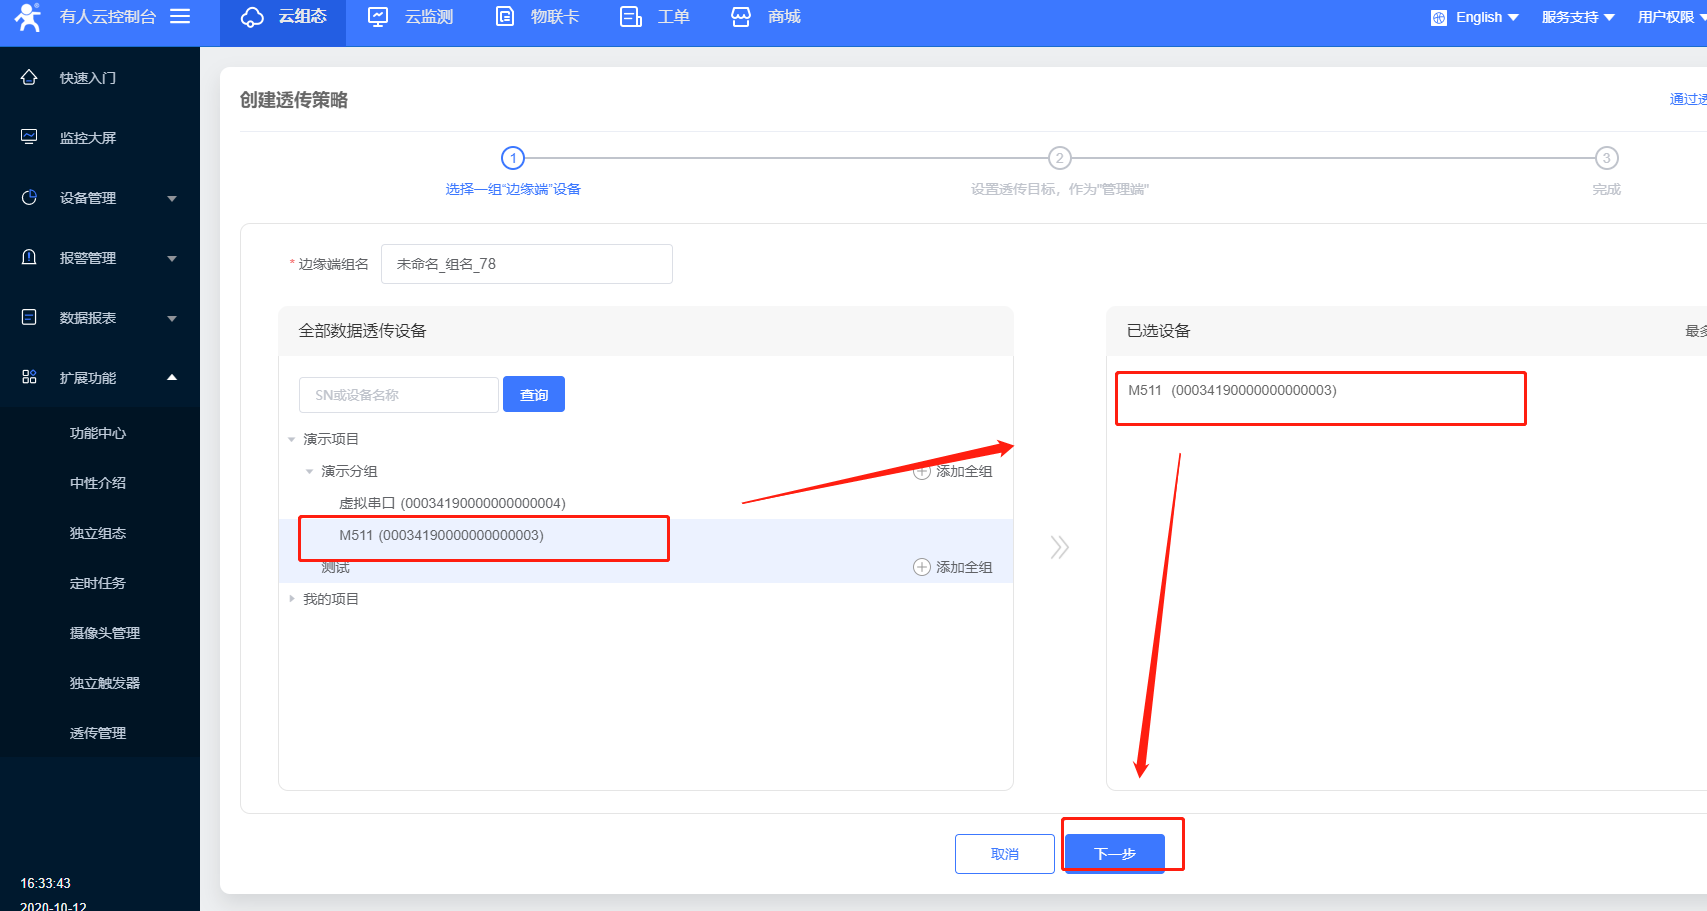
Task: Expand the 我的项目 tree node
Action: tap(292, 599)
